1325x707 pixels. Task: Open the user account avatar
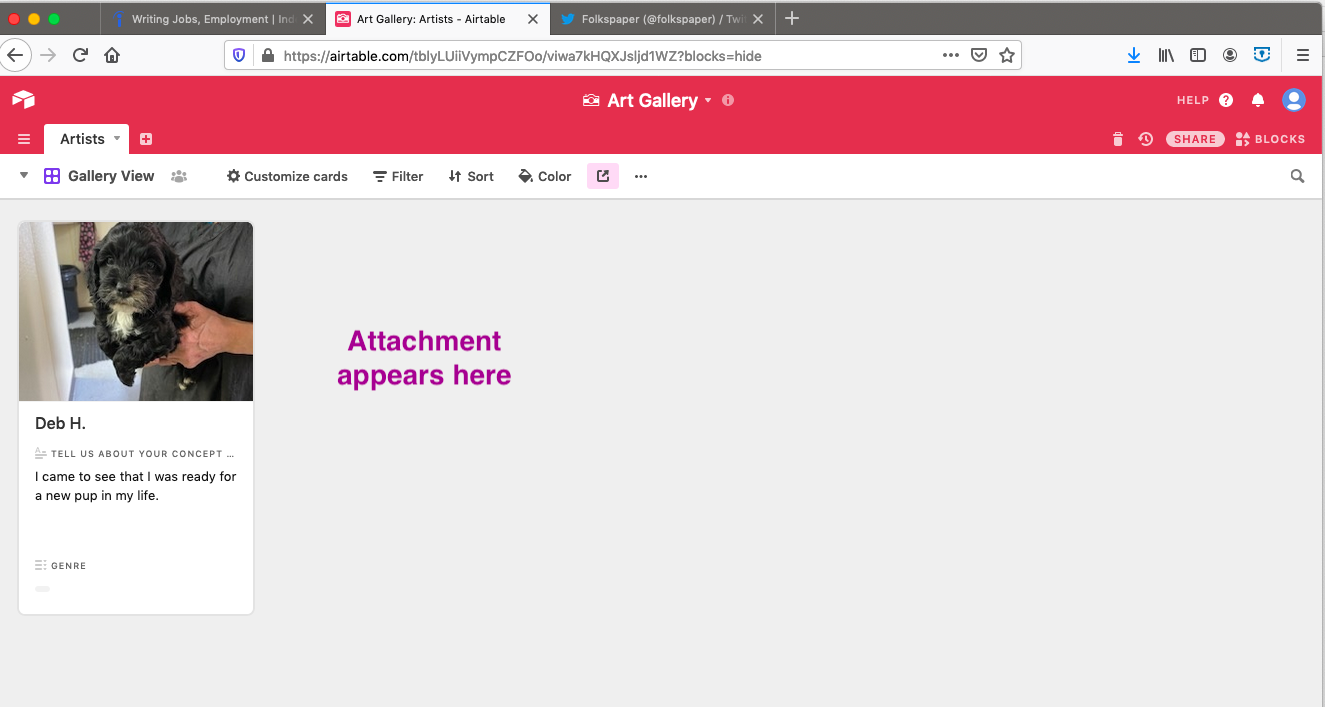pos(1294,100)
